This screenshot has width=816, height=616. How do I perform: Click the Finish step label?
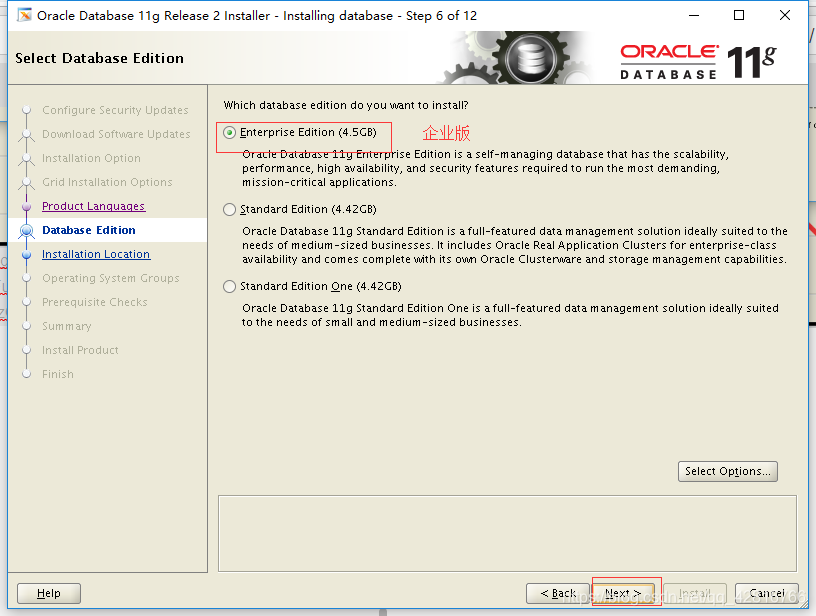(x=58, y=374)
